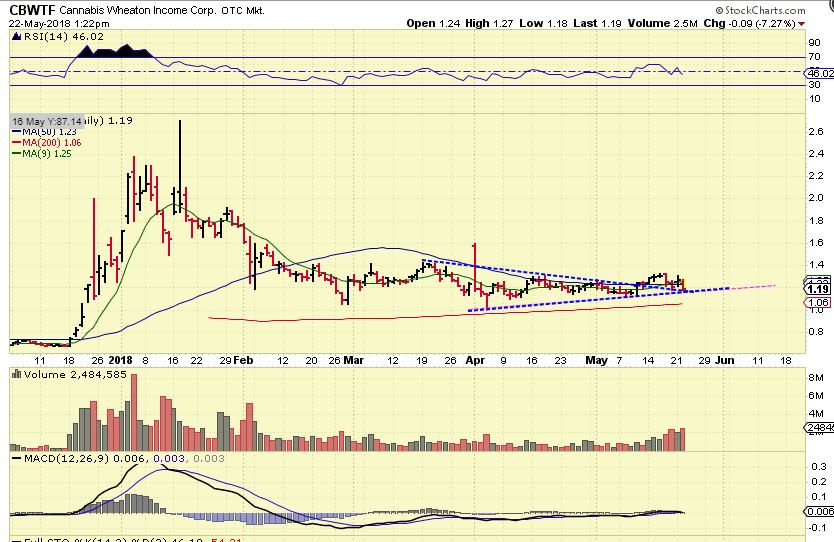Click the Apr label on date axis
The image size is (834, 542).
click(x=475, y=361)
